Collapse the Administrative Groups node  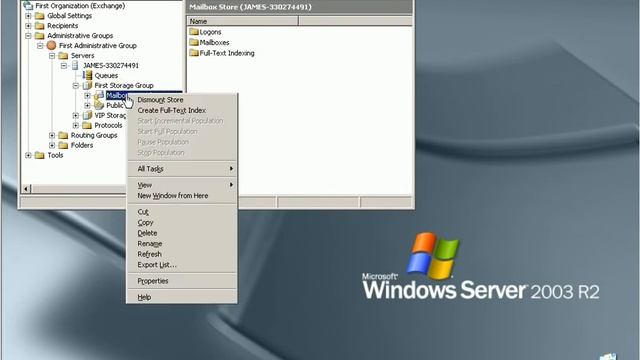click(28, 36)
